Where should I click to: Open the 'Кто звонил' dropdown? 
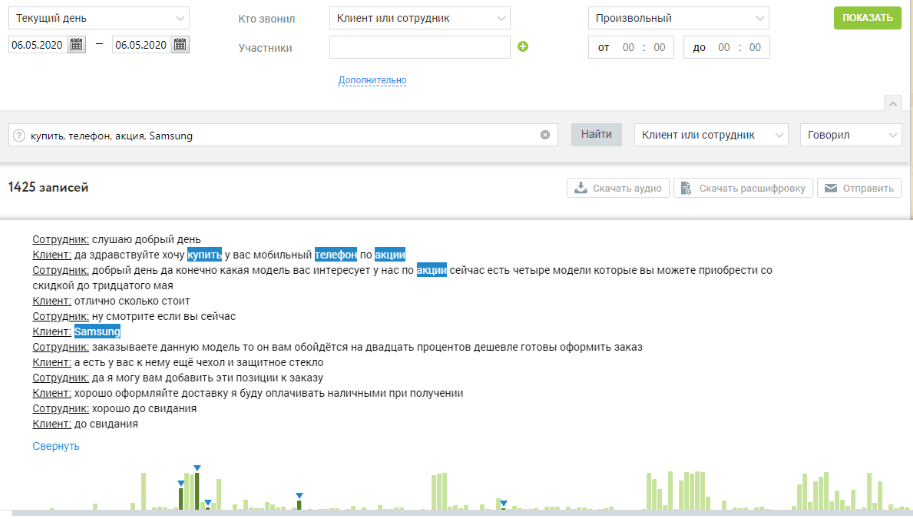pyautogui.click(x=419, y=18)
